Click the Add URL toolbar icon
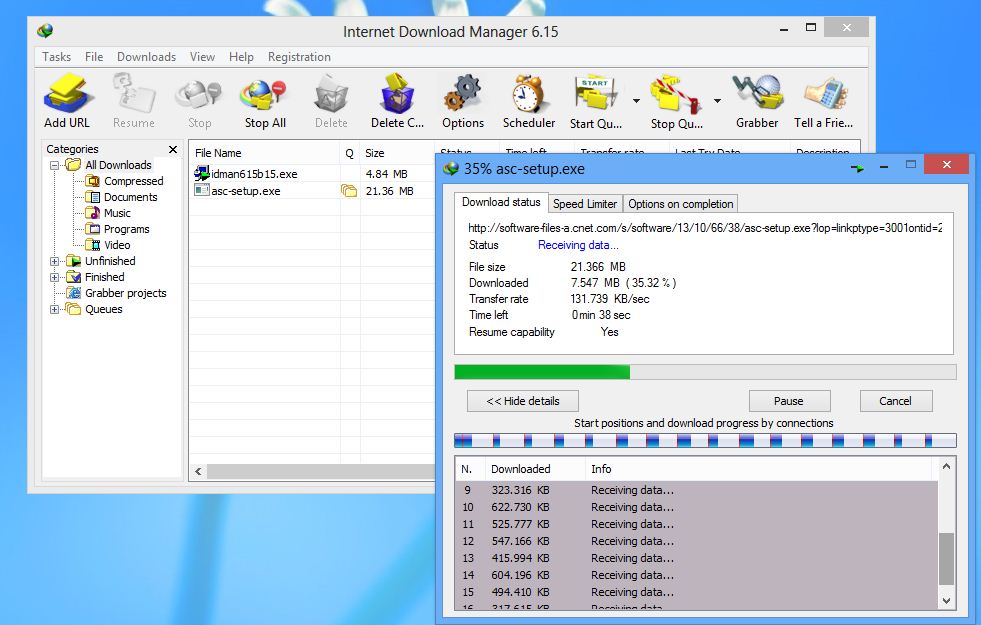Screen dimensions: 981x625 pos(67,94)
